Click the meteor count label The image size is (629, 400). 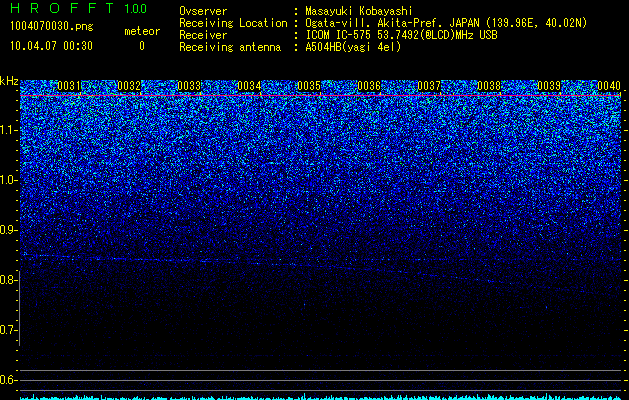click(142, 31)
